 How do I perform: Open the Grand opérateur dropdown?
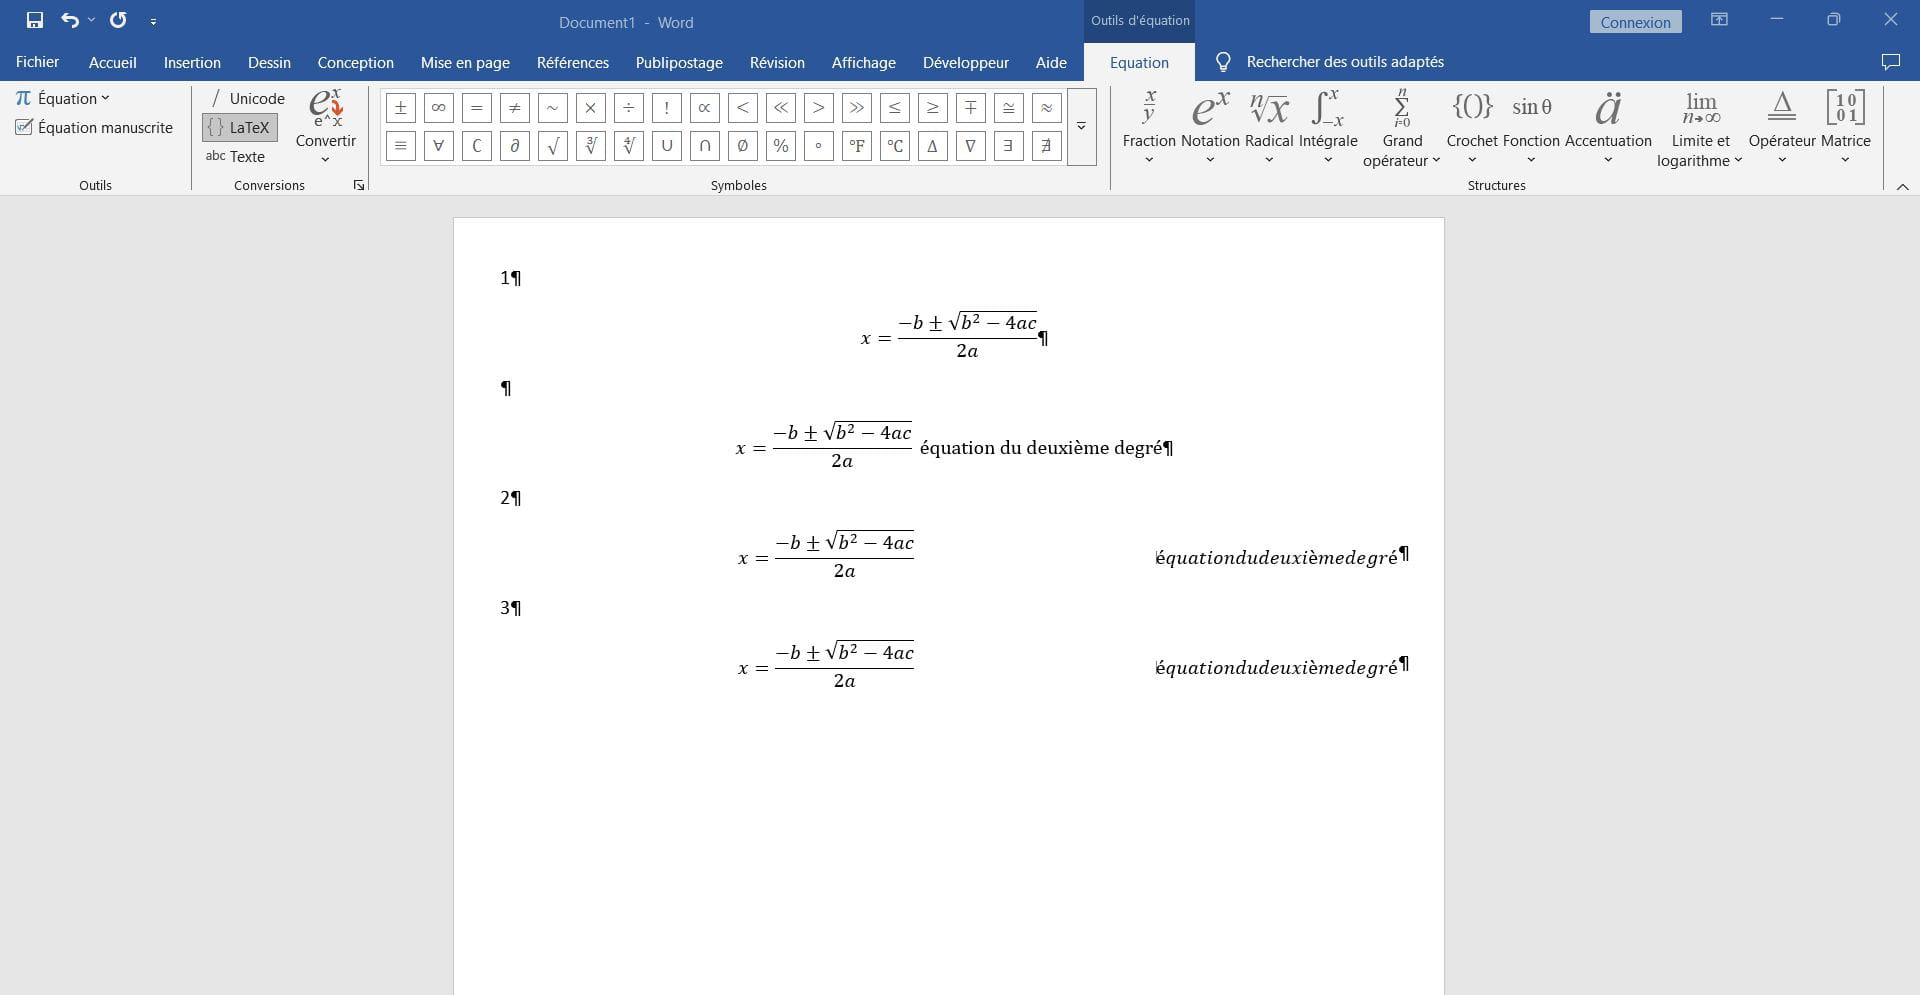click(1402, 130)
